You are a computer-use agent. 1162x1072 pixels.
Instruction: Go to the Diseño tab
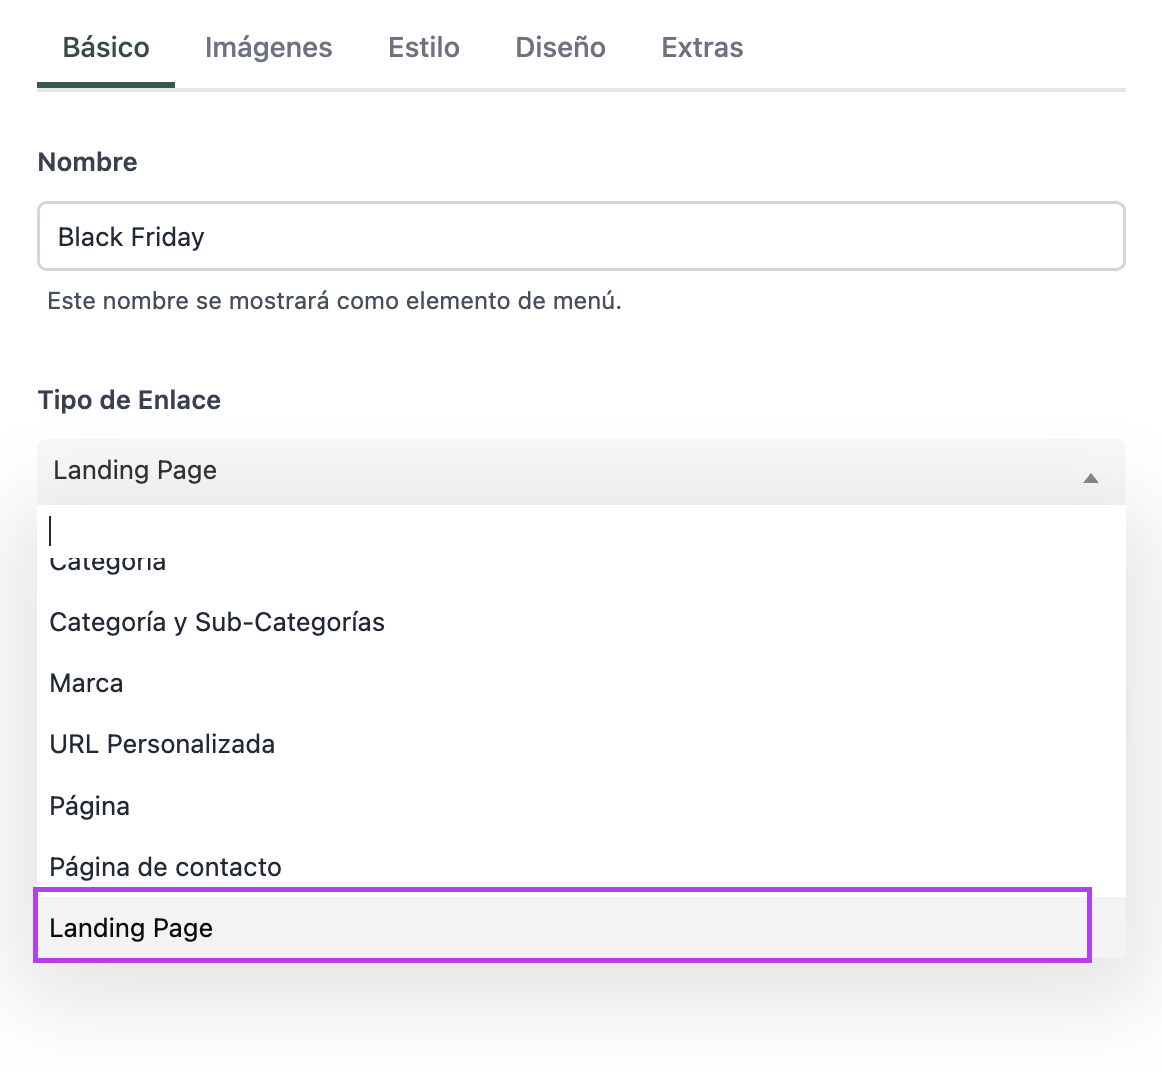tap(560, 48)
